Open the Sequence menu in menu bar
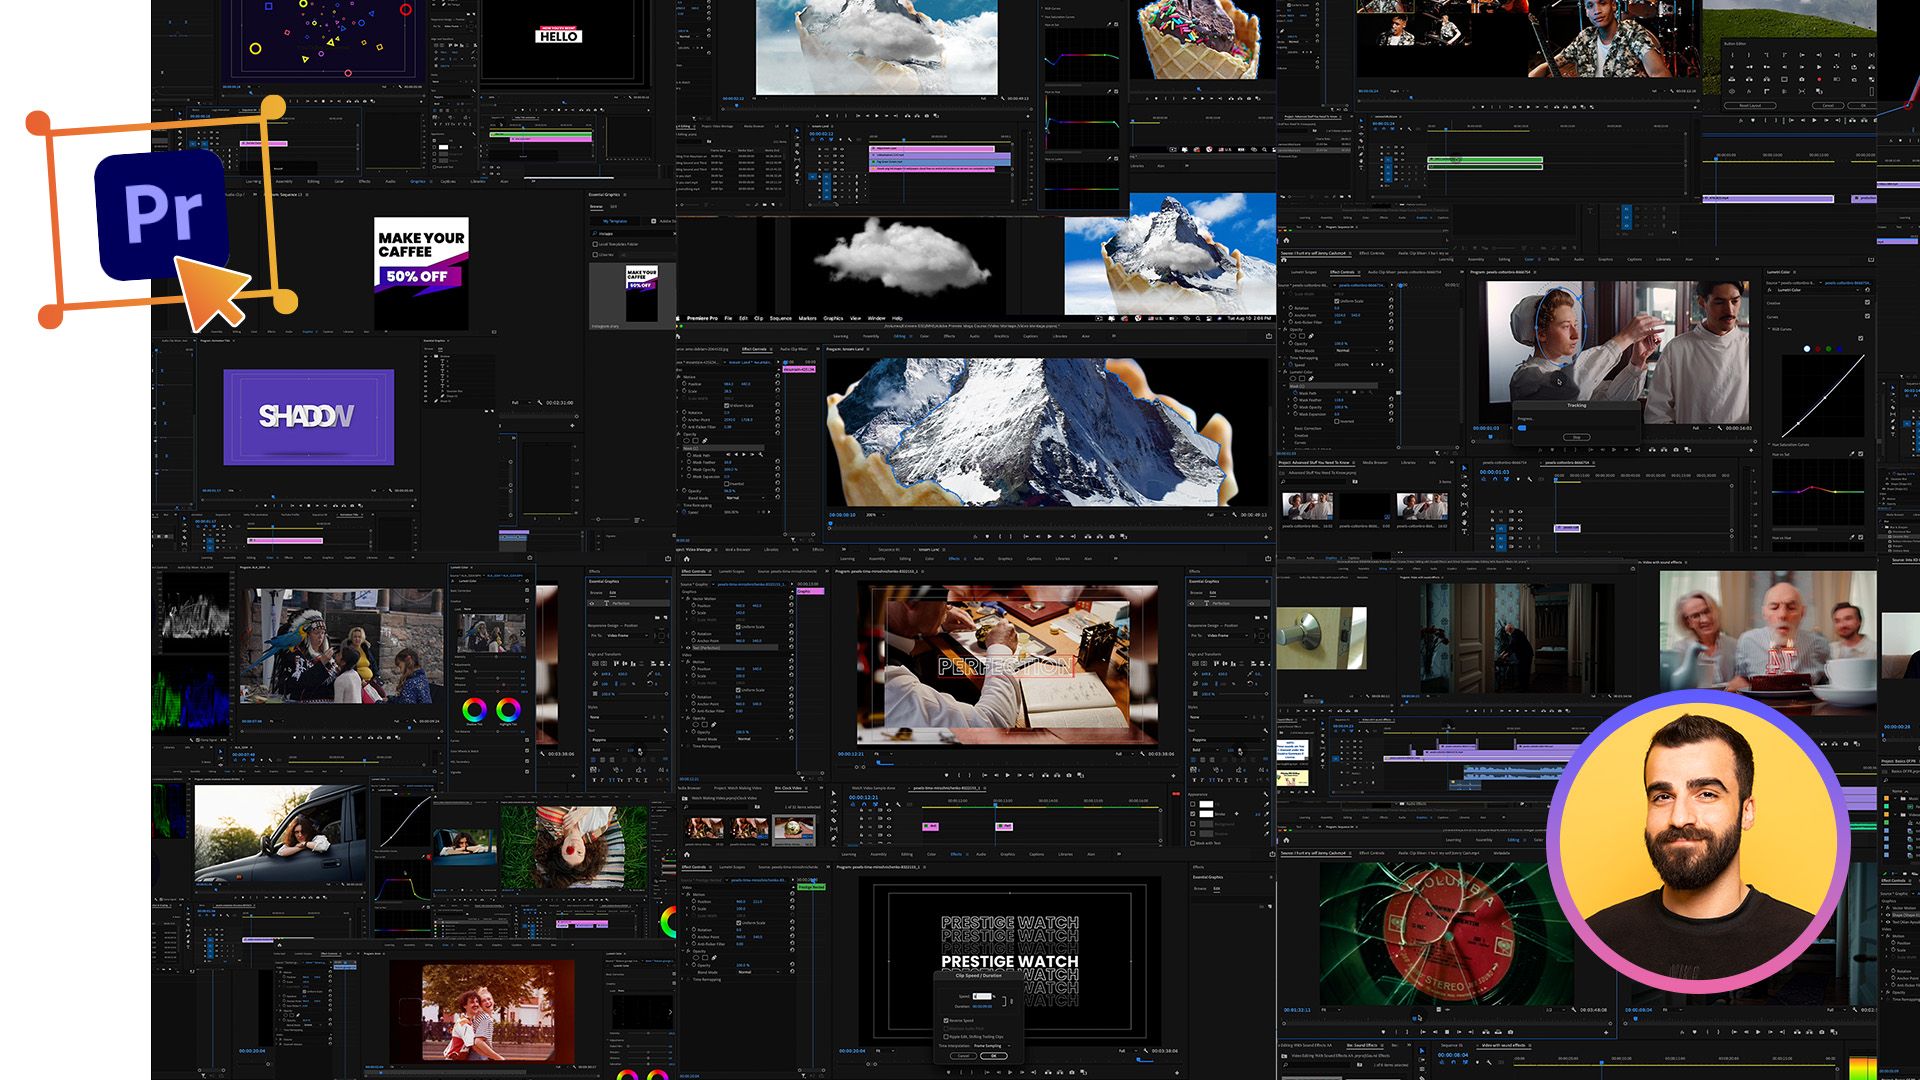 click(x=781, y=318)
